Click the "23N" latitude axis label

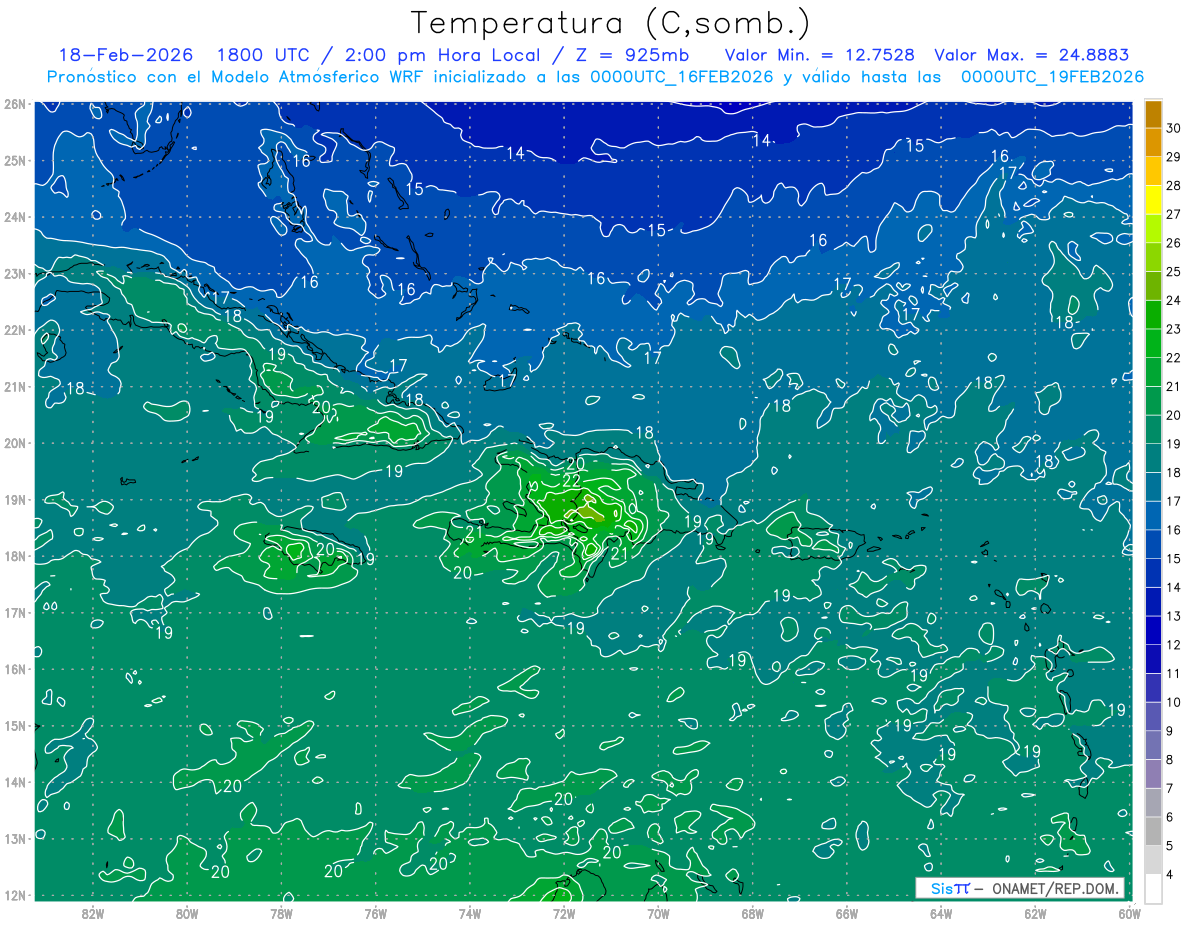pos(14,274)
